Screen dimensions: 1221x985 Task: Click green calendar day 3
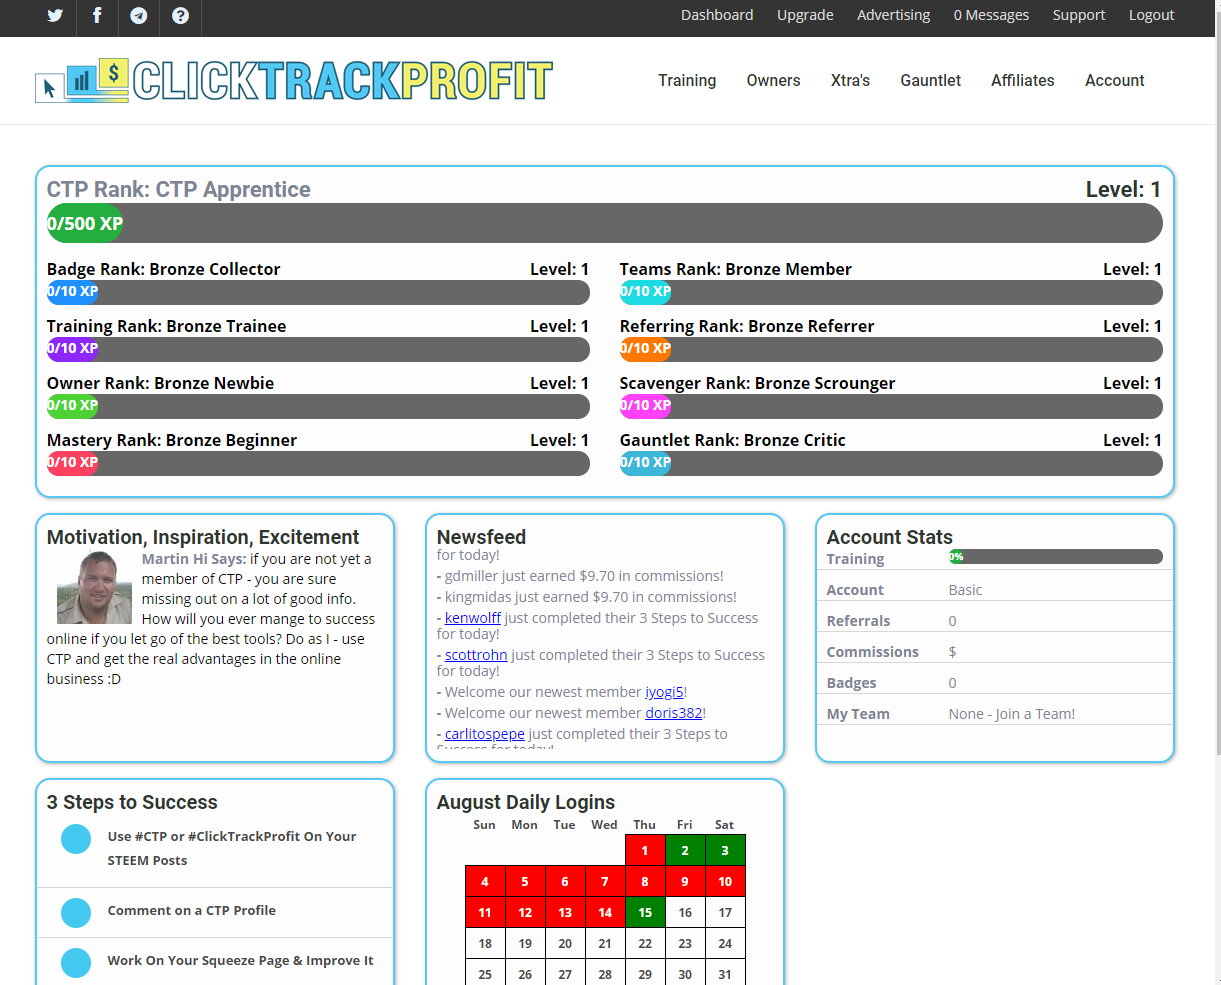[x=725, y=850]
